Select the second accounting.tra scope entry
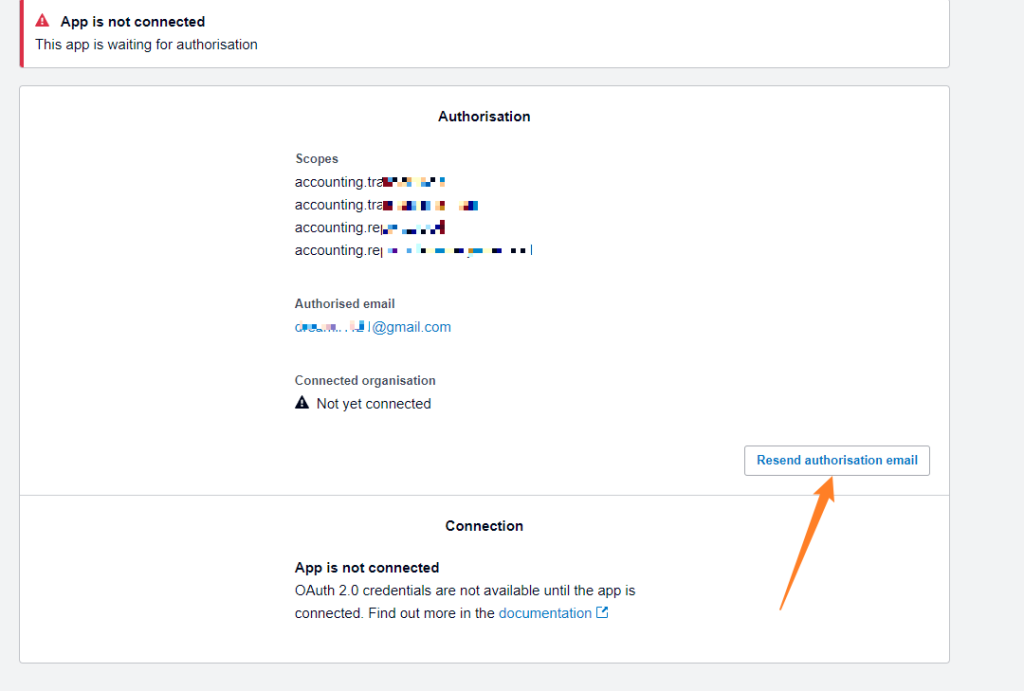Screen dimensions: 1024x691 (385, 204)
